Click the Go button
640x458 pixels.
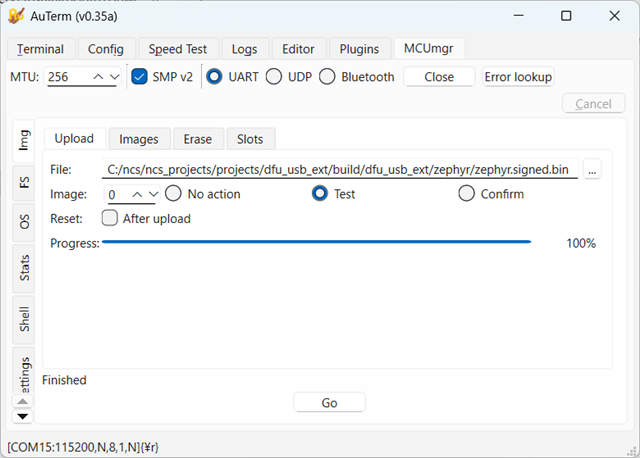[329, 403]
